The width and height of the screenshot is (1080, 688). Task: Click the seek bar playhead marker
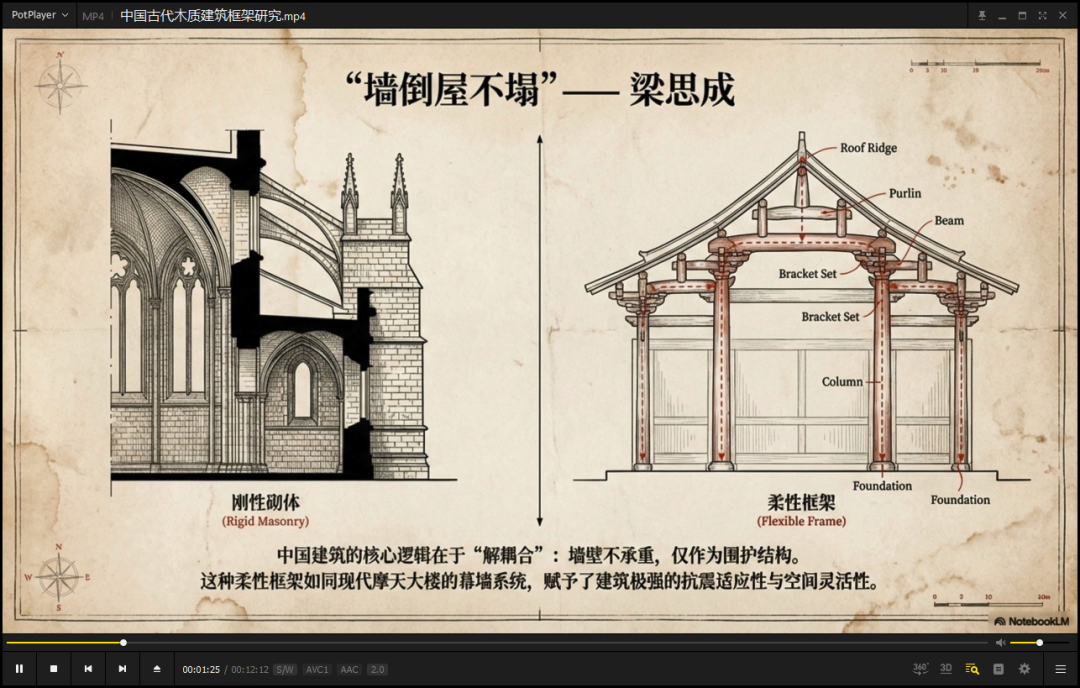(122, 641)
